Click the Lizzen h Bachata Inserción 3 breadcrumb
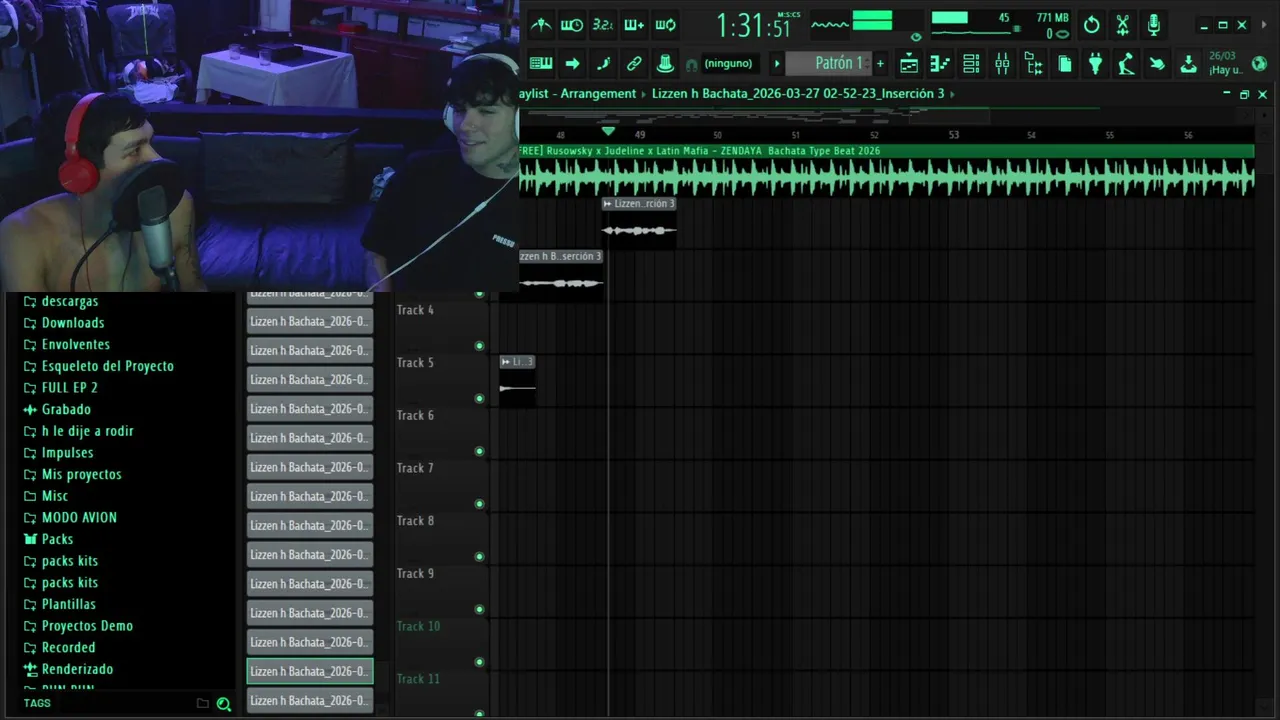The image size is (1280, 720). (798, 93)
